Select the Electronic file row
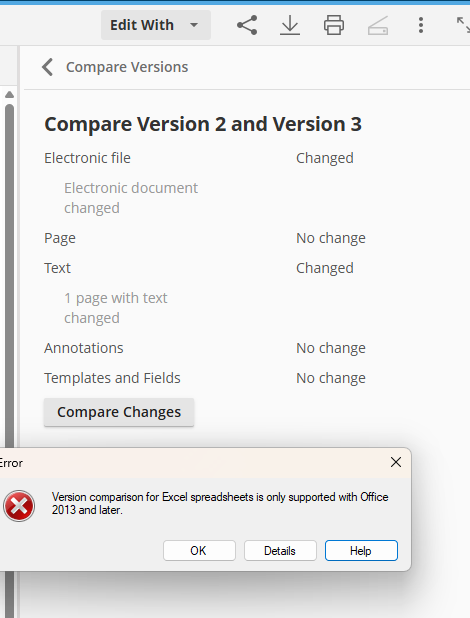This screenshot has height=618, width=470. click(x=199, y=158)
